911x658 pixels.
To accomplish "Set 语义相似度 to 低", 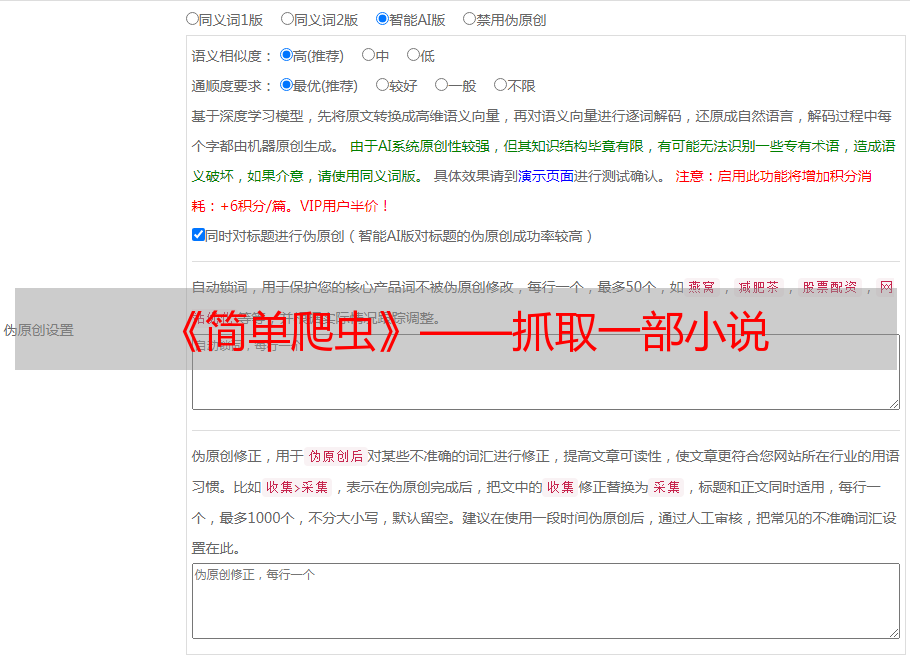I will coord(413,55).
